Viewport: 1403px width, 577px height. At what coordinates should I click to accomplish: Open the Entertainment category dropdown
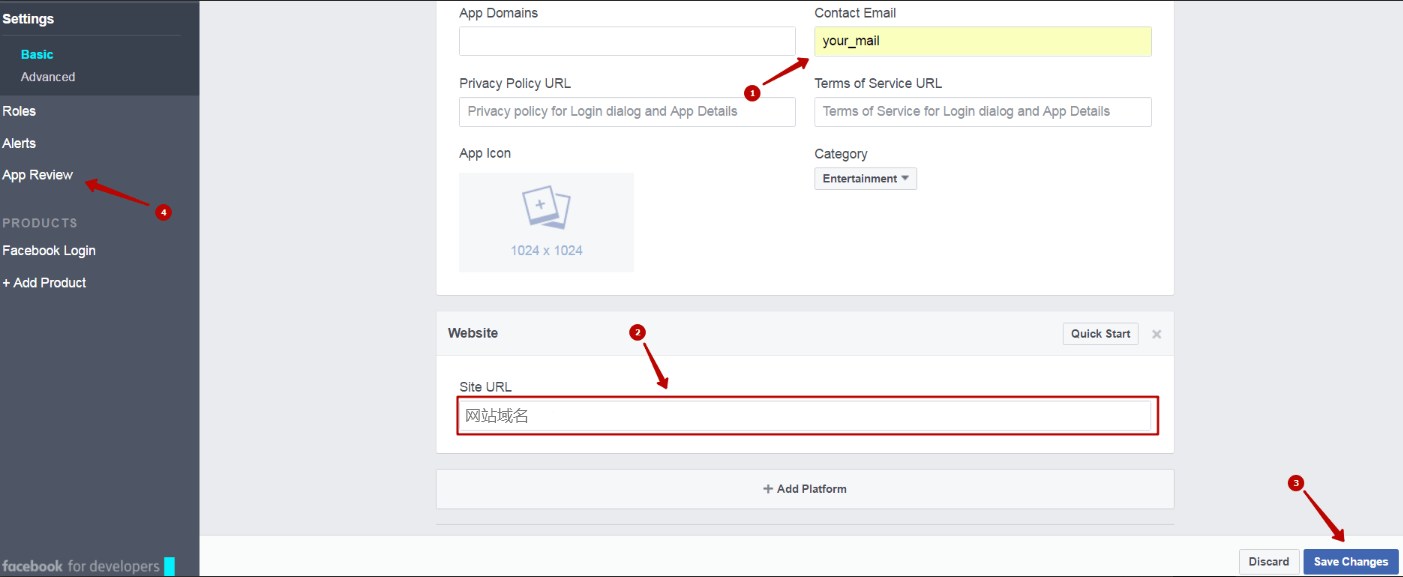[866, 179]
